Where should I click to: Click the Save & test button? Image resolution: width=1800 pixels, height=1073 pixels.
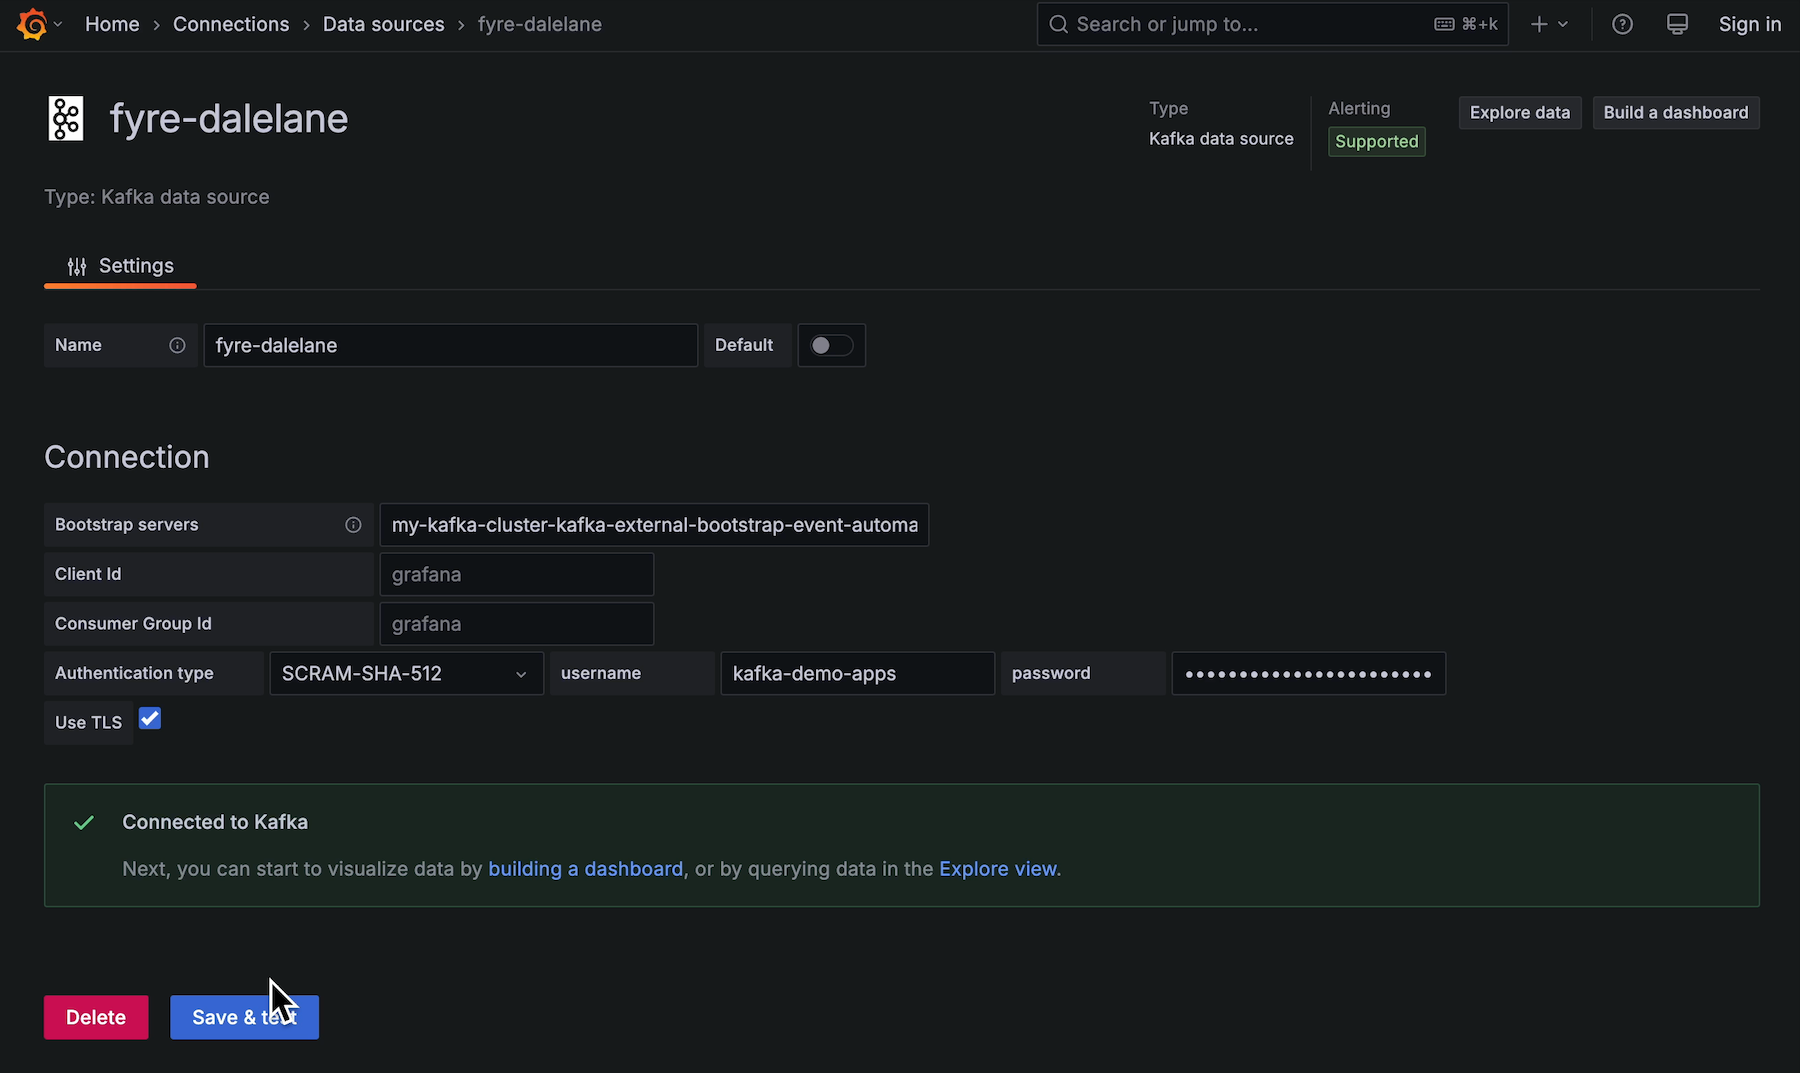click(244, 1017)
